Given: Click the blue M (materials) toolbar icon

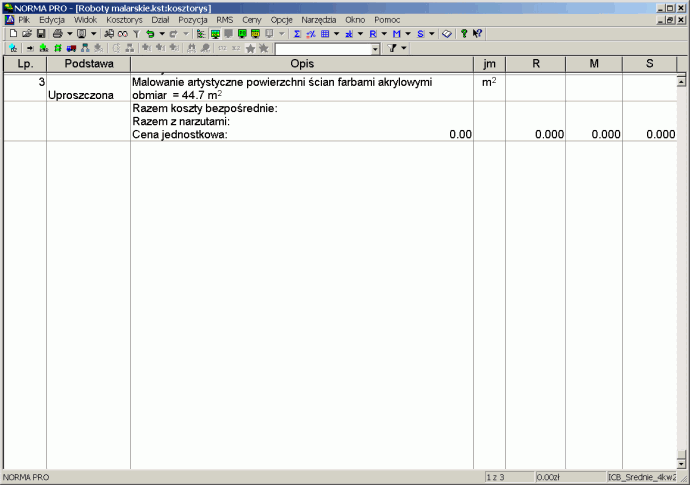Looking at the screenshot, I should click(x=396, y=34).
